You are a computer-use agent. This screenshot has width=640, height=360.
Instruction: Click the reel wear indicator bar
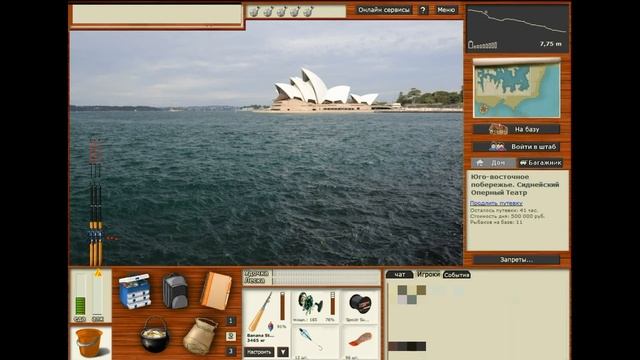pyautogui.click(x=333, y=304)
